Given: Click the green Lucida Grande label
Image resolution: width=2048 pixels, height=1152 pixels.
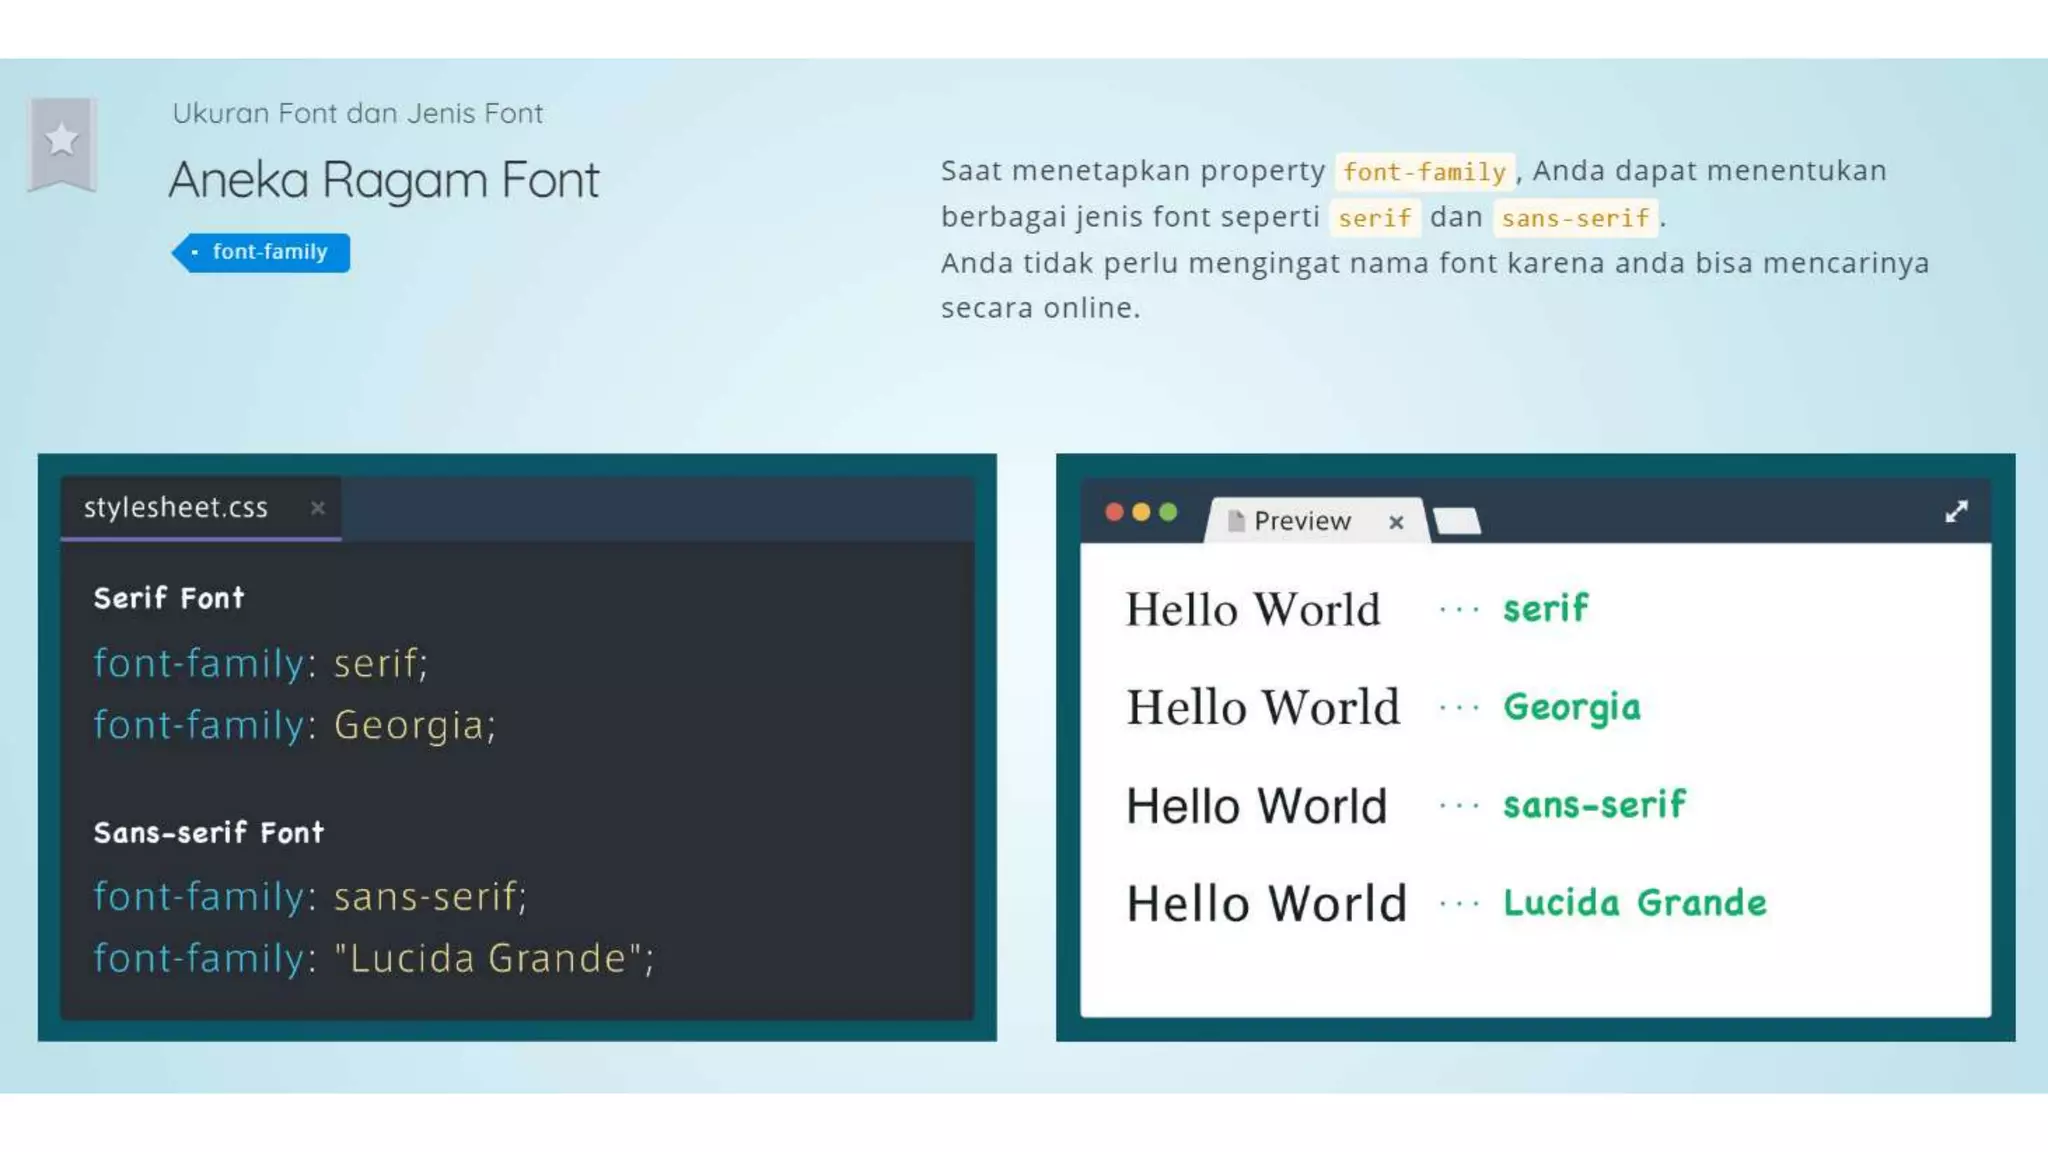Looking at the screenshot, I should coord(1634,903).
